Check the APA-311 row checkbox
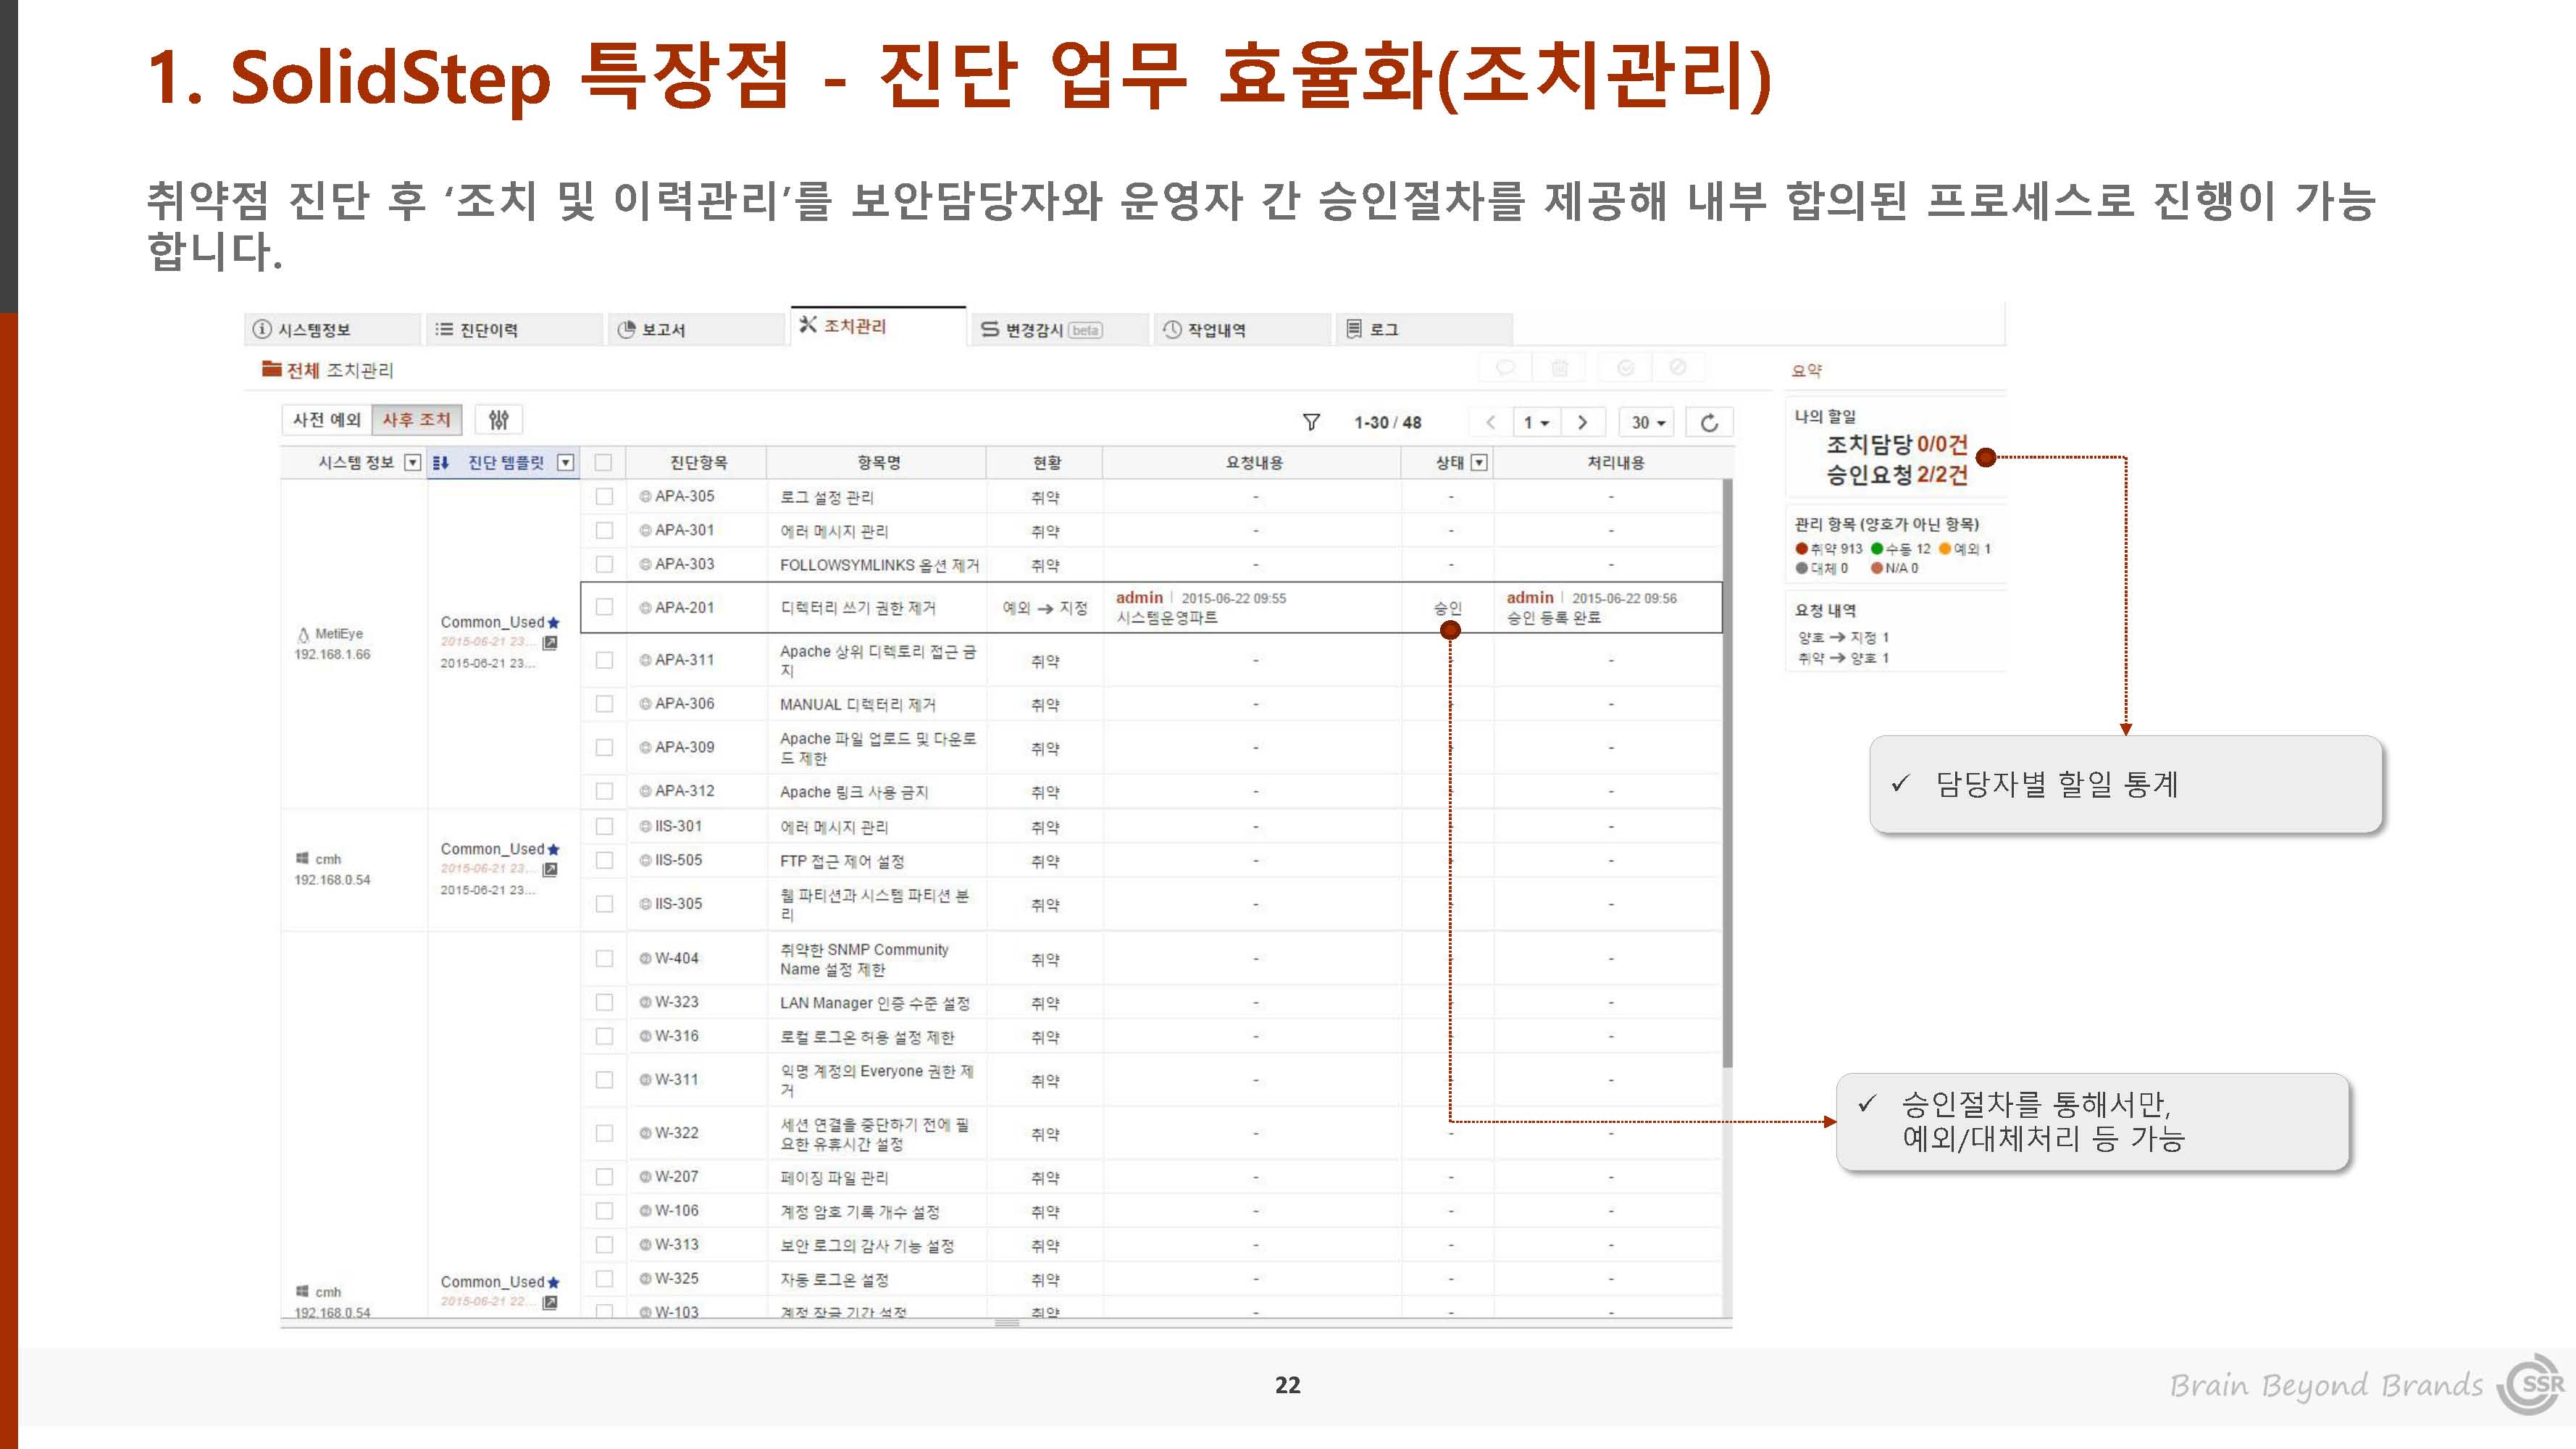The image size is (2576, 1449). coord(604,660)
